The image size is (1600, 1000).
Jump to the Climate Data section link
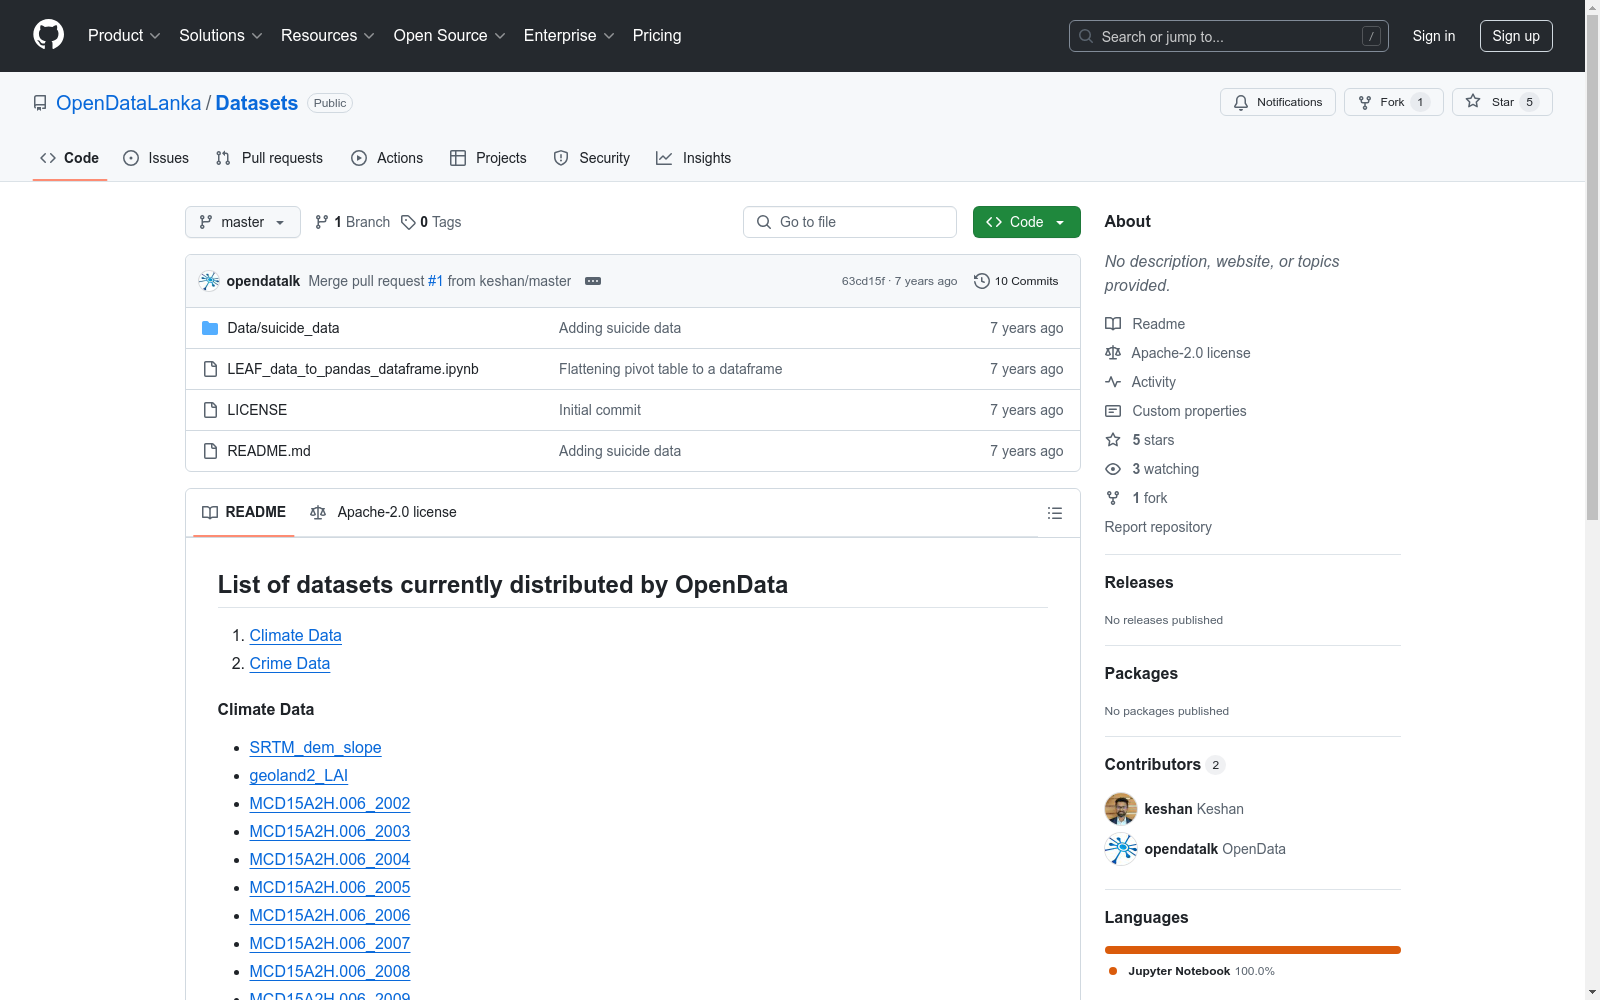click(x=296, y=635)
